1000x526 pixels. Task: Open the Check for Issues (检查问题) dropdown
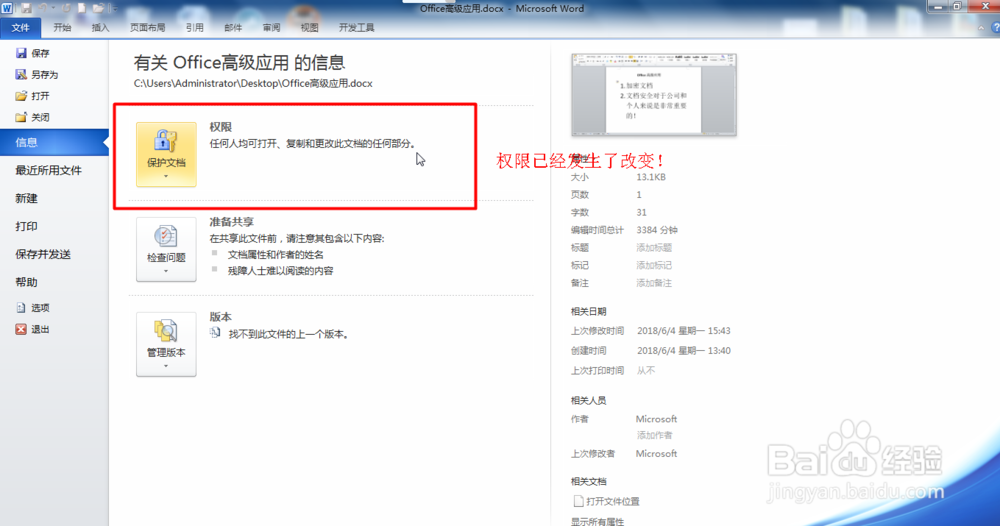tap(166, 249)
